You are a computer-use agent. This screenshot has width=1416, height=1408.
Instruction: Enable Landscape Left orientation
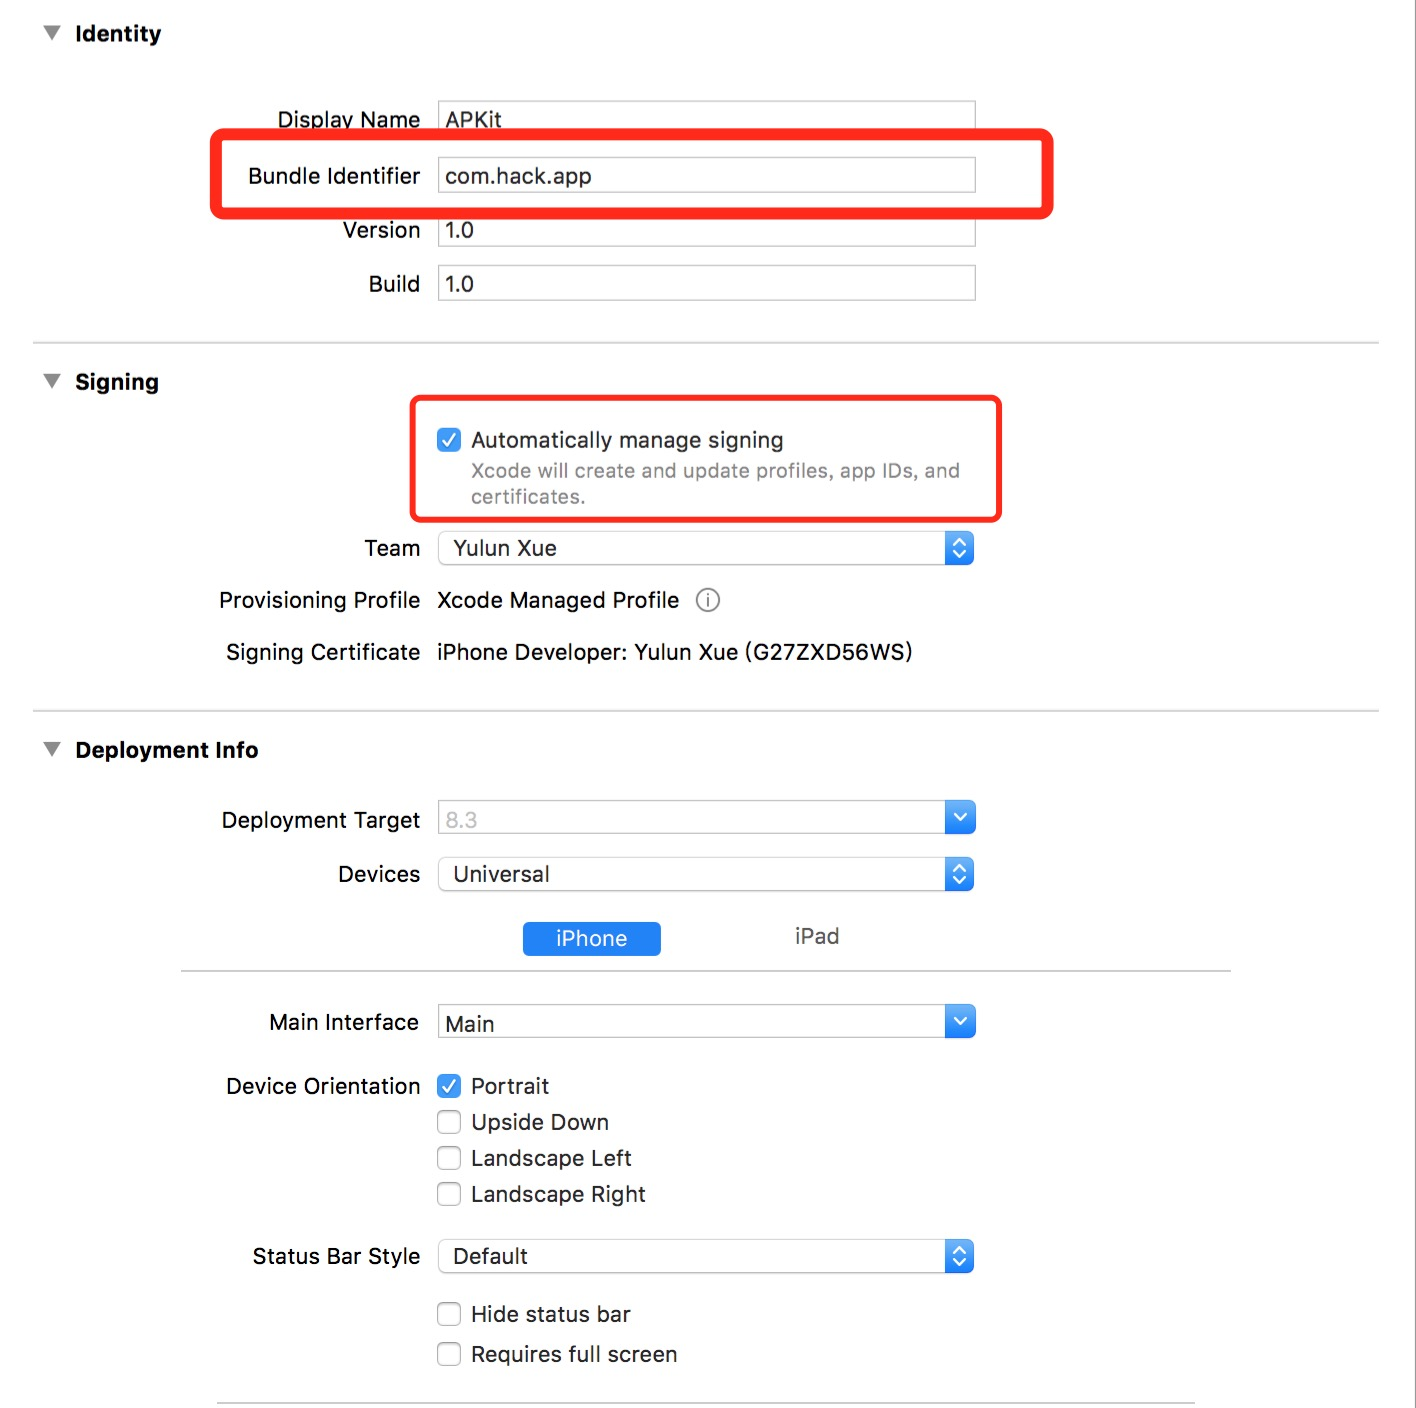pos(449,1158)
